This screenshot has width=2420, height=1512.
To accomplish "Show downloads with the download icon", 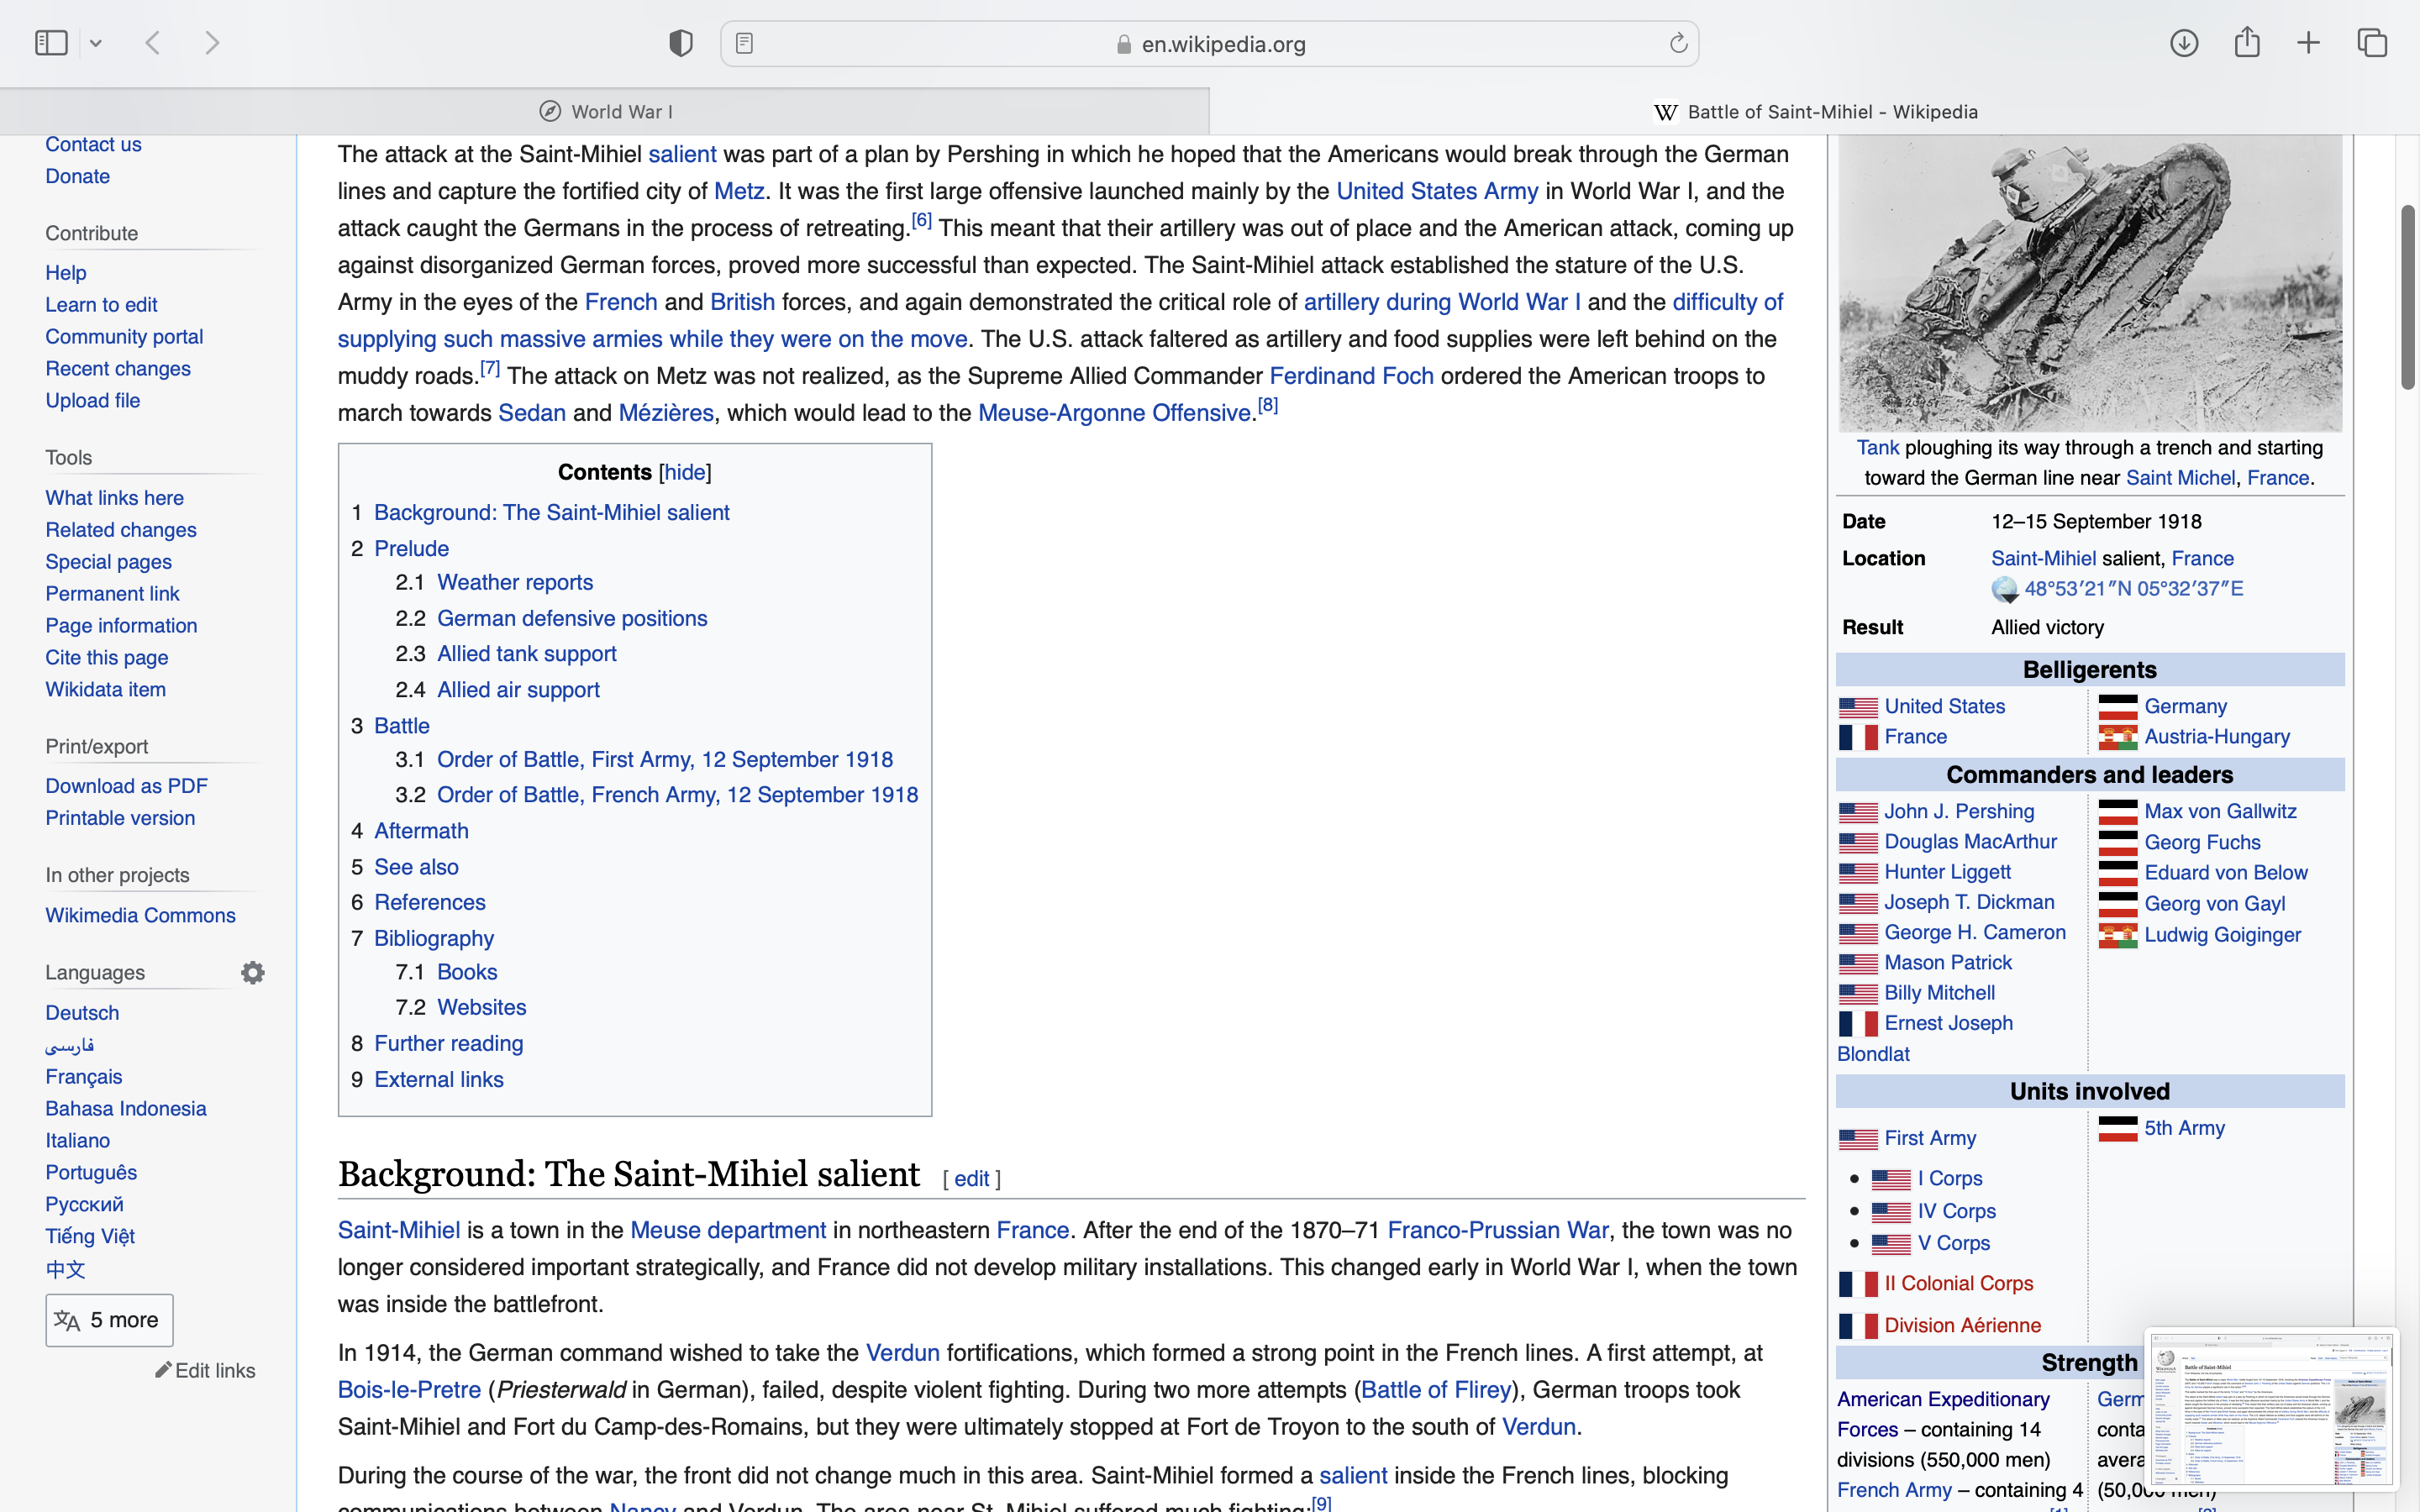I will click(x=2183, y=43).
